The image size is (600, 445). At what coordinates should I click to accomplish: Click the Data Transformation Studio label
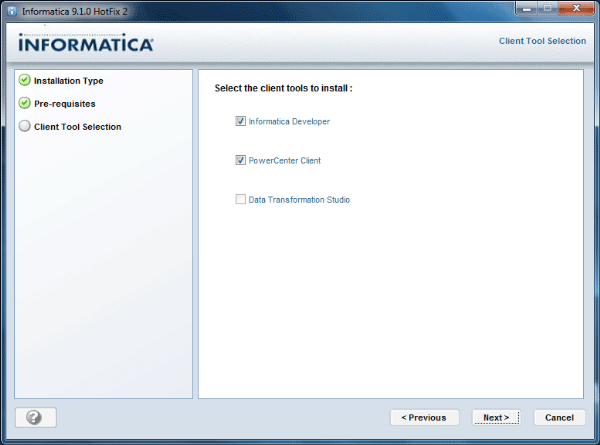(299, 200)
